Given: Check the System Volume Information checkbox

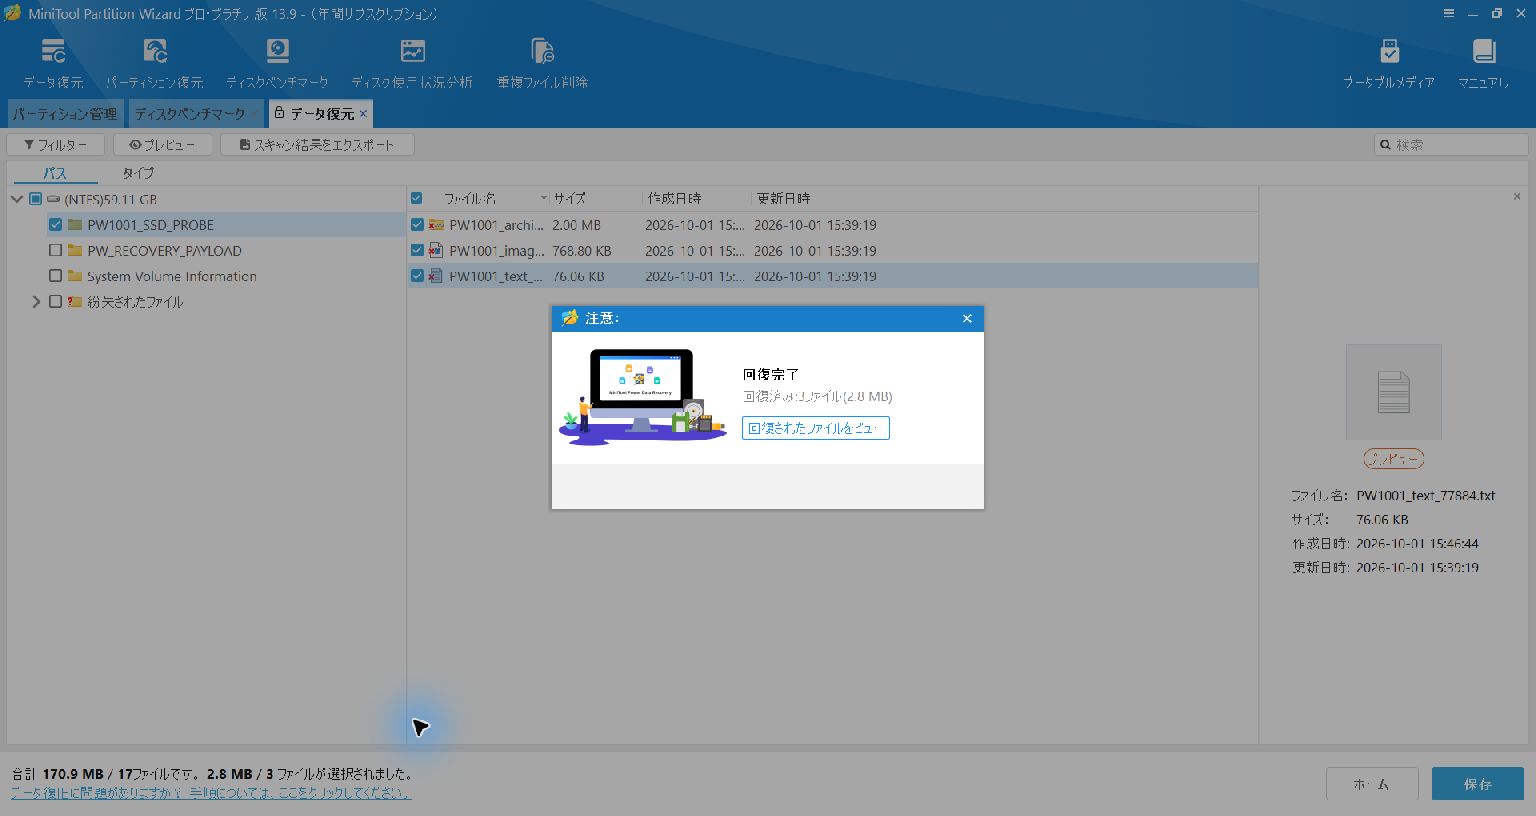Looking at the screenshot, I should tap(56, 276).
